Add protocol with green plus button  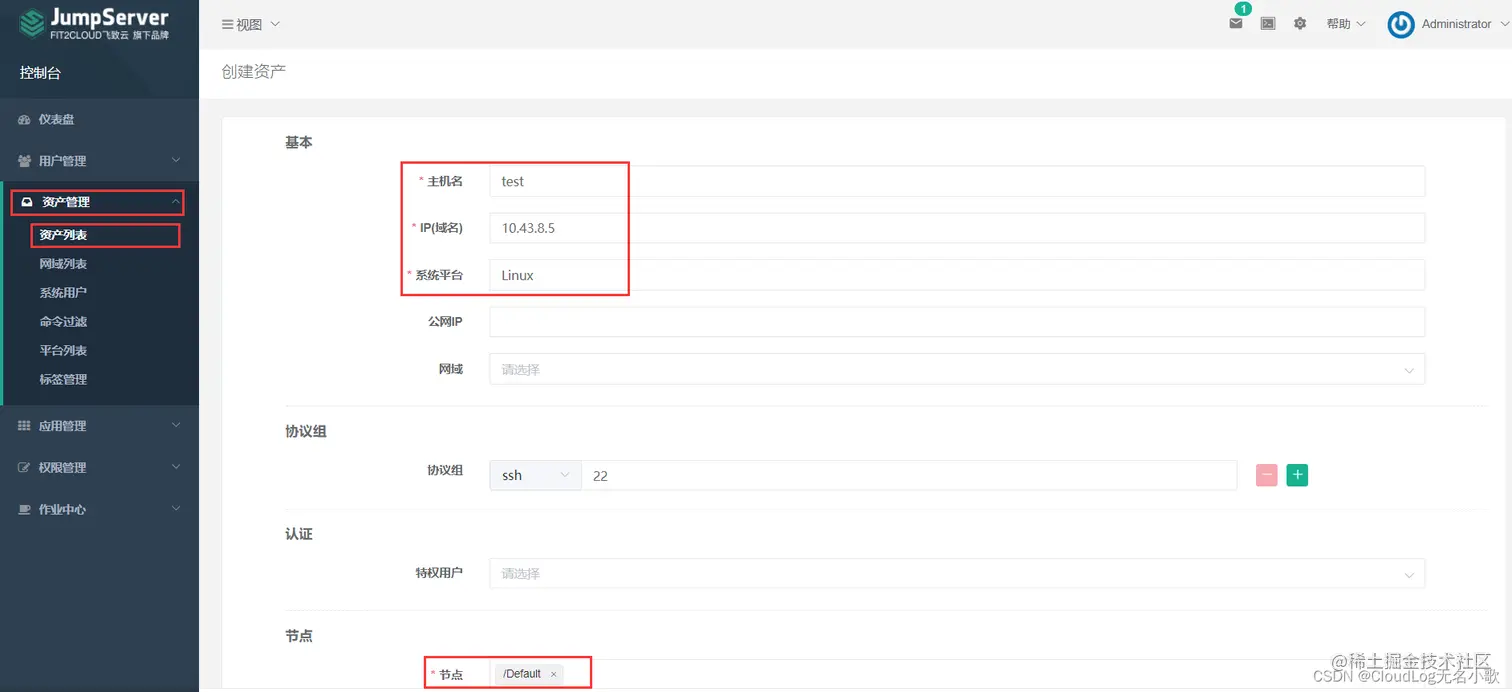coord(1297,475)
